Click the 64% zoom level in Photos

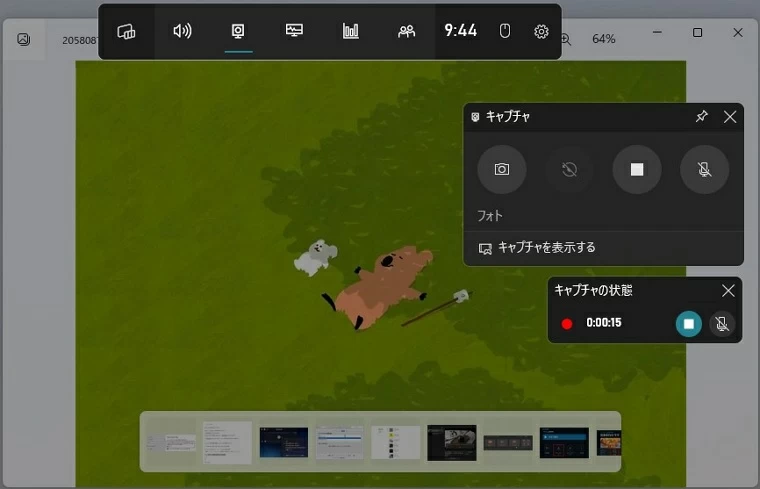(603, 39)
